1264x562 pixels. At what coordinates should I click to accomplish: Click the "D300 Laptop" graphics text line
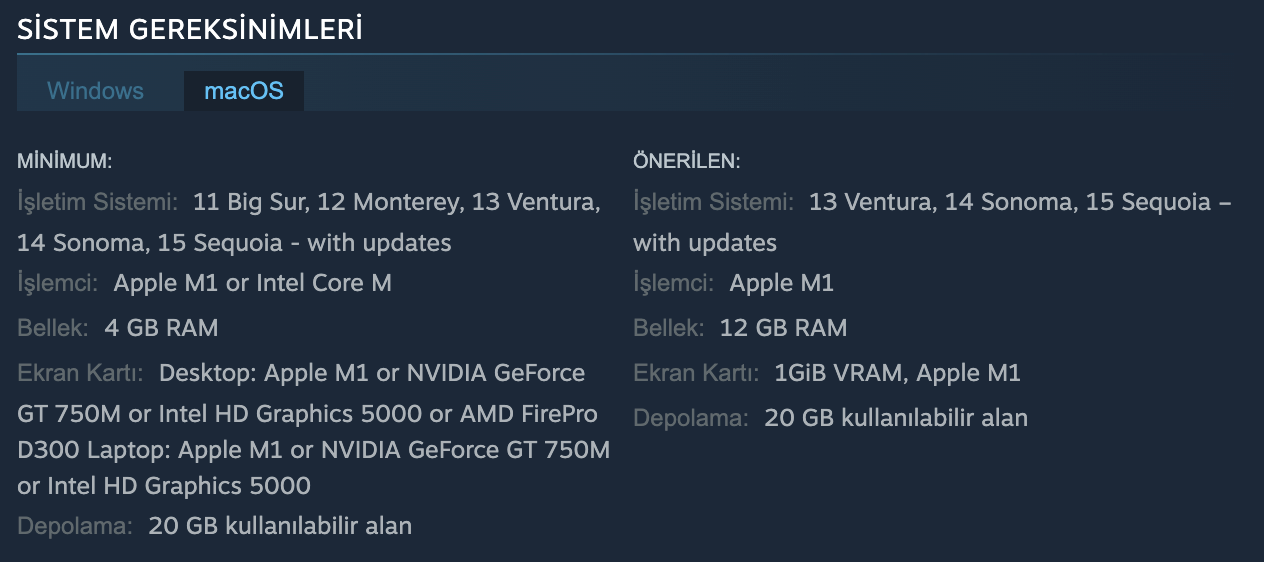point(313,450)
